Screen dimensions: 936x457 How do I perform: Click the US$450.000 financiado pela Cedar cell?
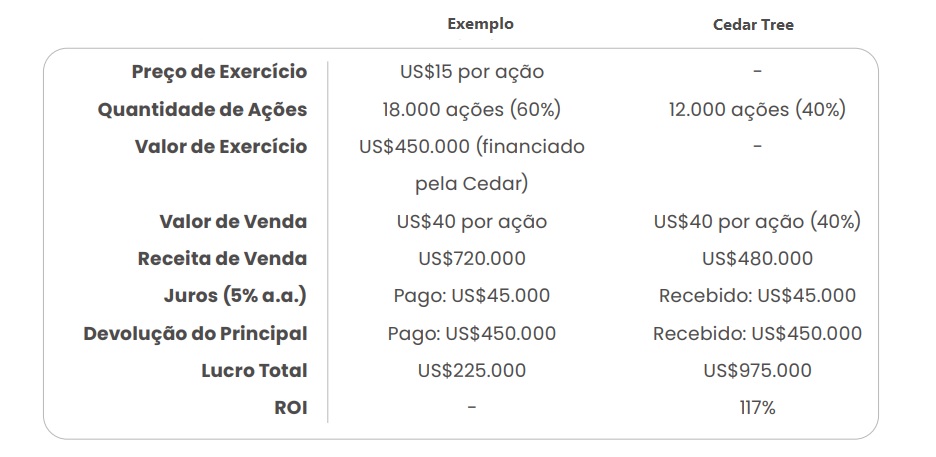click(x=471, y=165)
